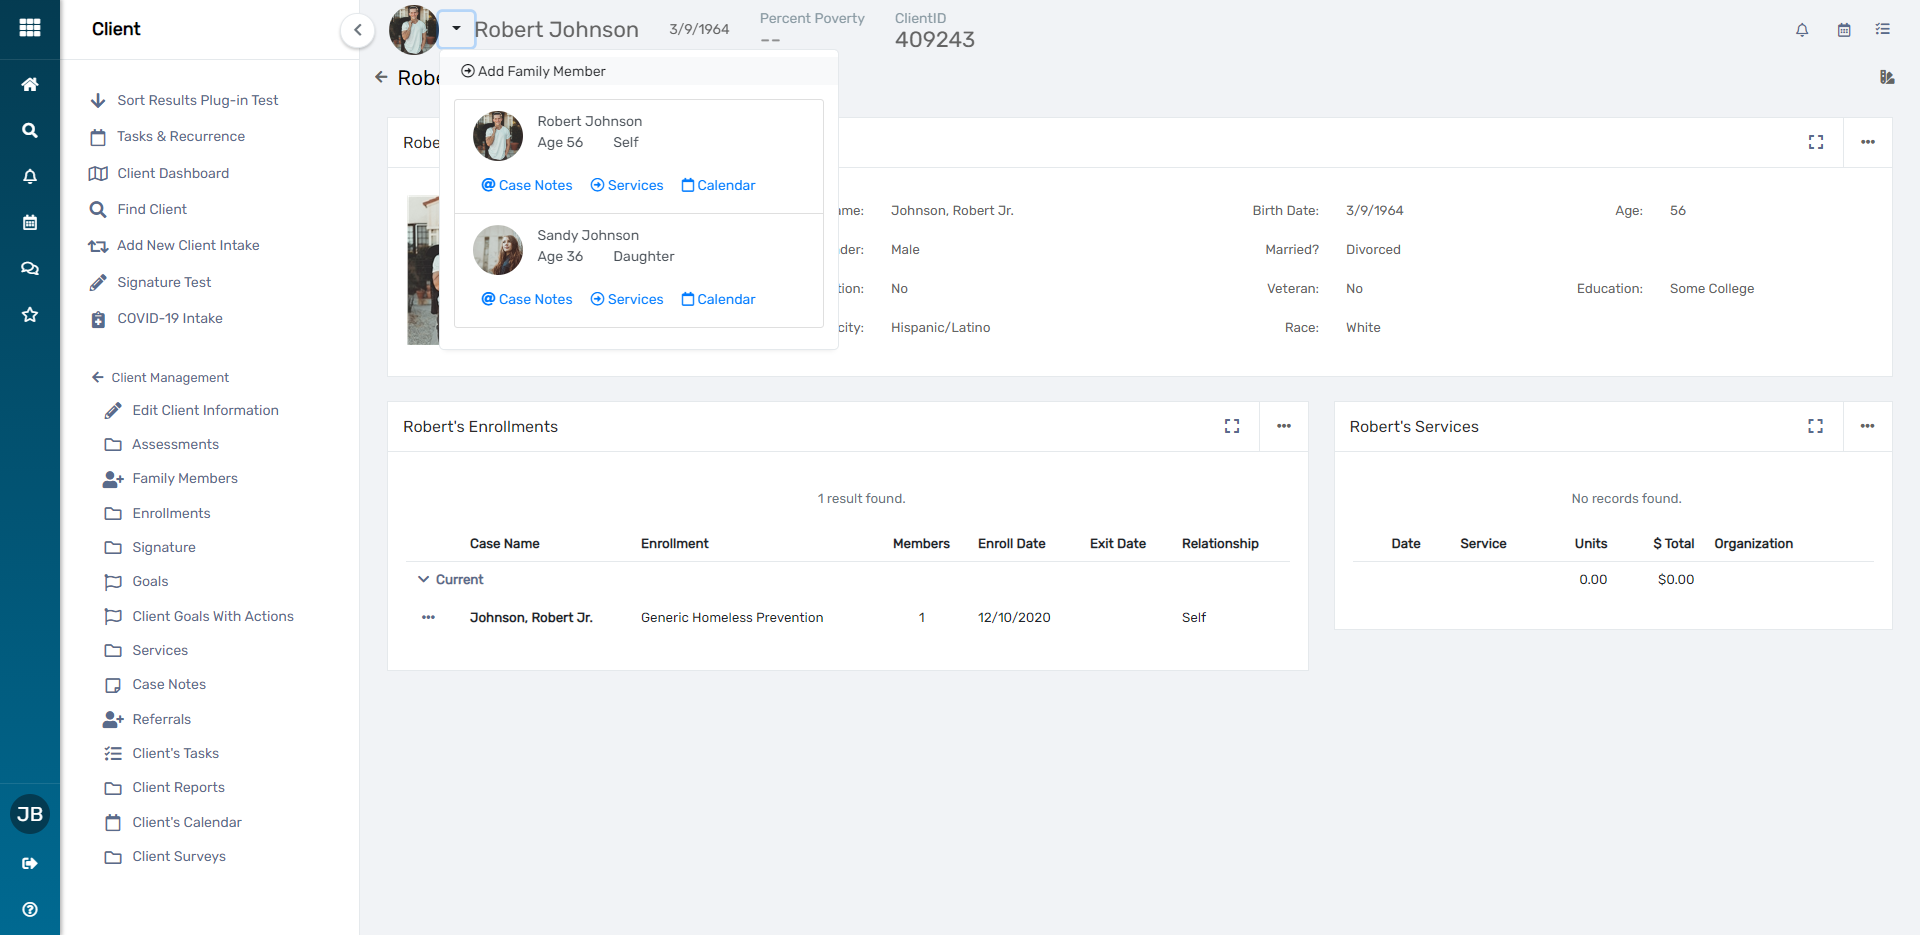1920x935 pixels.
Task: Expand the family members dropdown arrow by Robert's photo
Action: [x=458, y=29]
